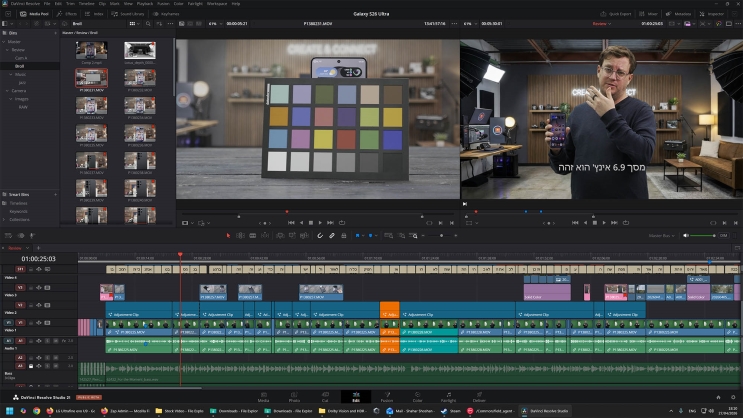This screenshot has width=743, height=418.
Task: Select the orange Adjustment Clip in timeline
Action: point(390,310)
